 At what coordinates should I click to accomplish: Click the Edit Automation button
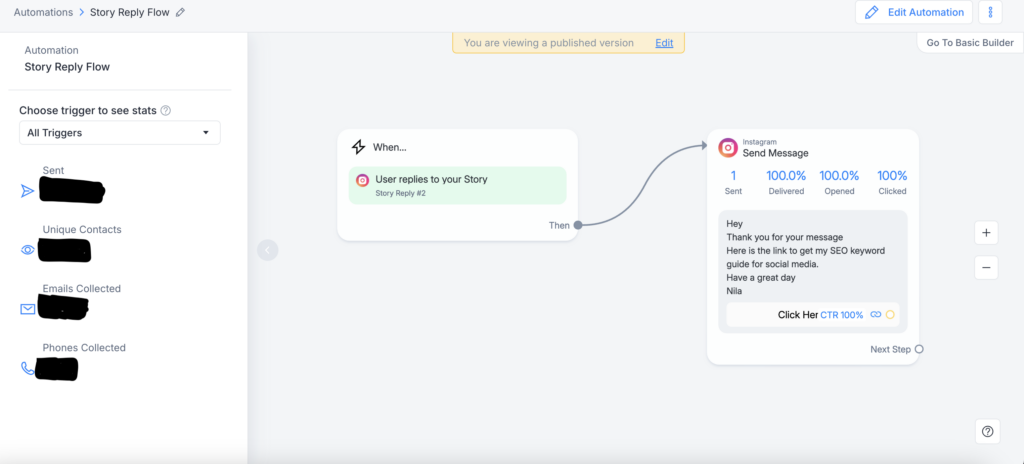tap(914, 12)
